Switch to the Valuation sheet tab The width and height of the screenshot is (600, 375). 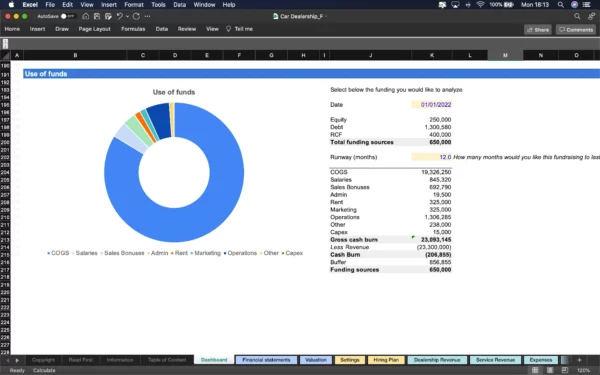[316, 360]
